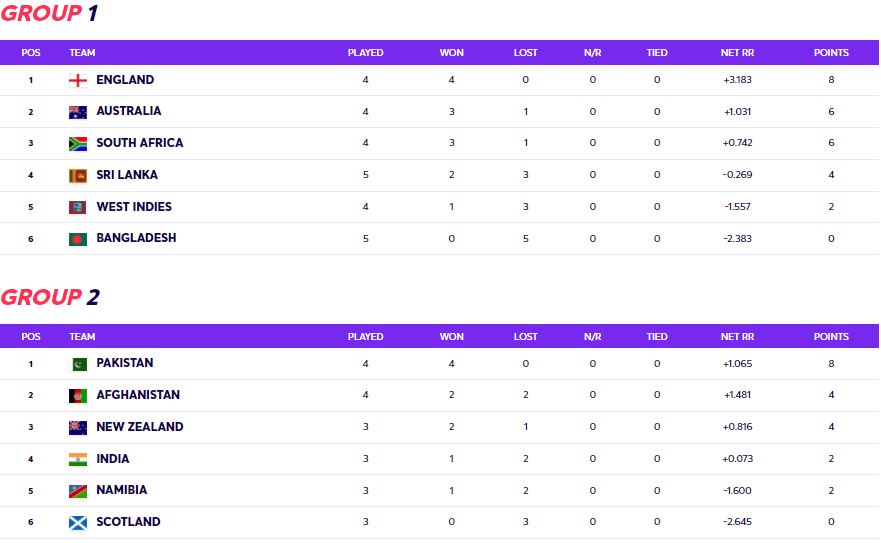Click the England flag icon
This screenshot has width=881, height=543.
[x=78, y=80]
